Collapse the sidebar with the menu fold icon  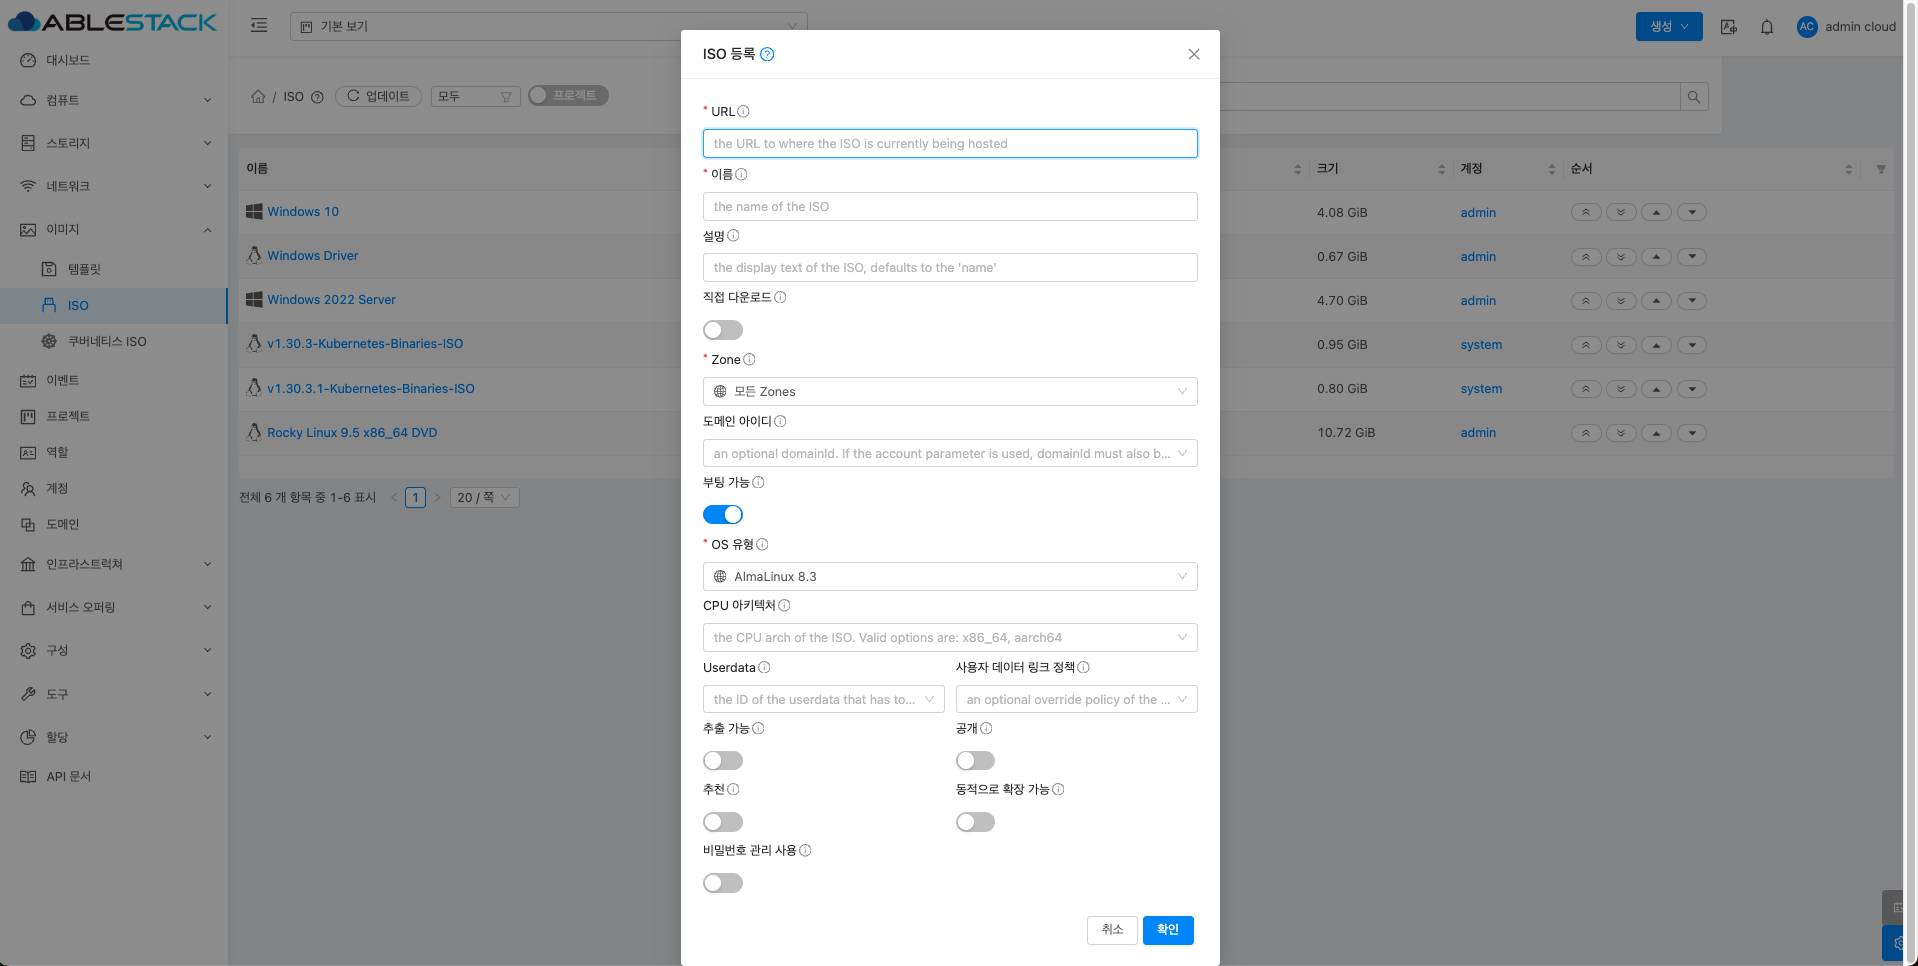(x=259, y=26)
